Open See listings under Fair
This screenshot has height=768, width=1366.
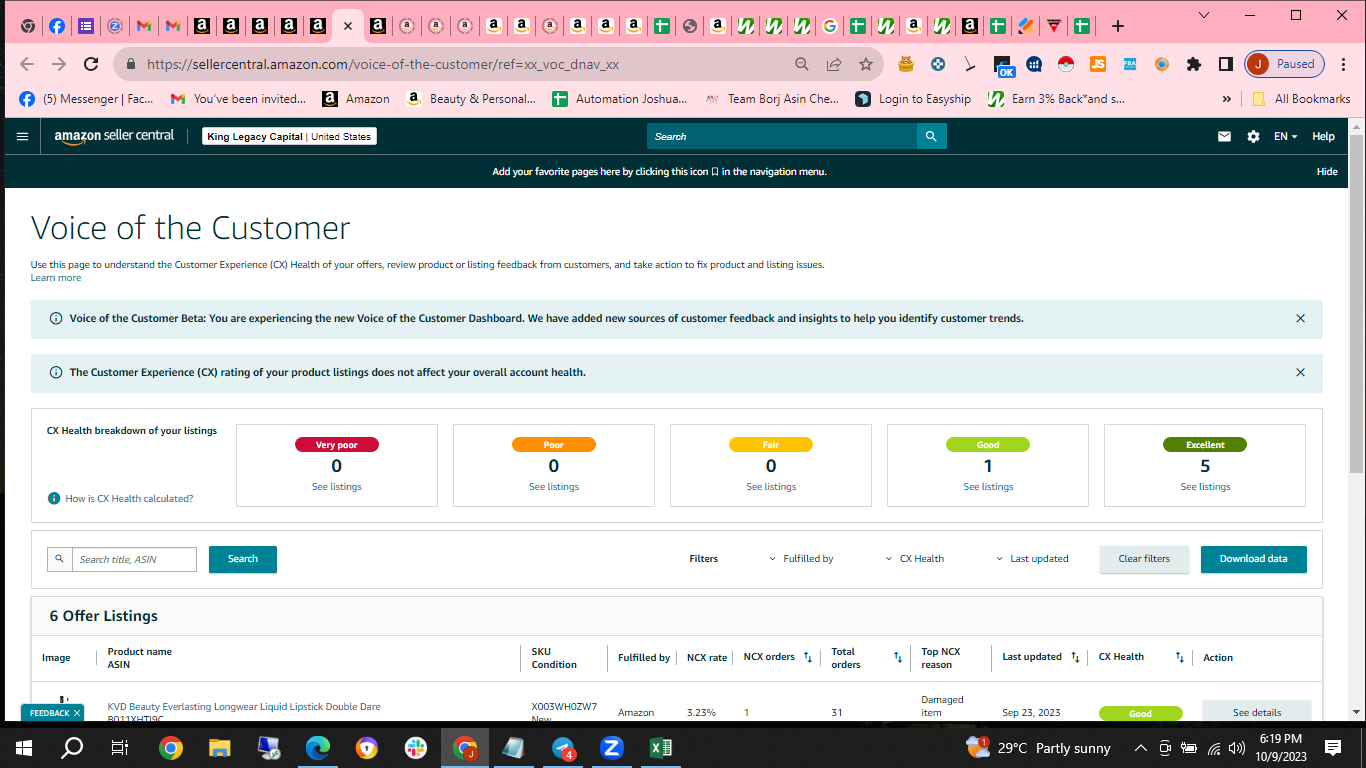[x=771, y=487]
